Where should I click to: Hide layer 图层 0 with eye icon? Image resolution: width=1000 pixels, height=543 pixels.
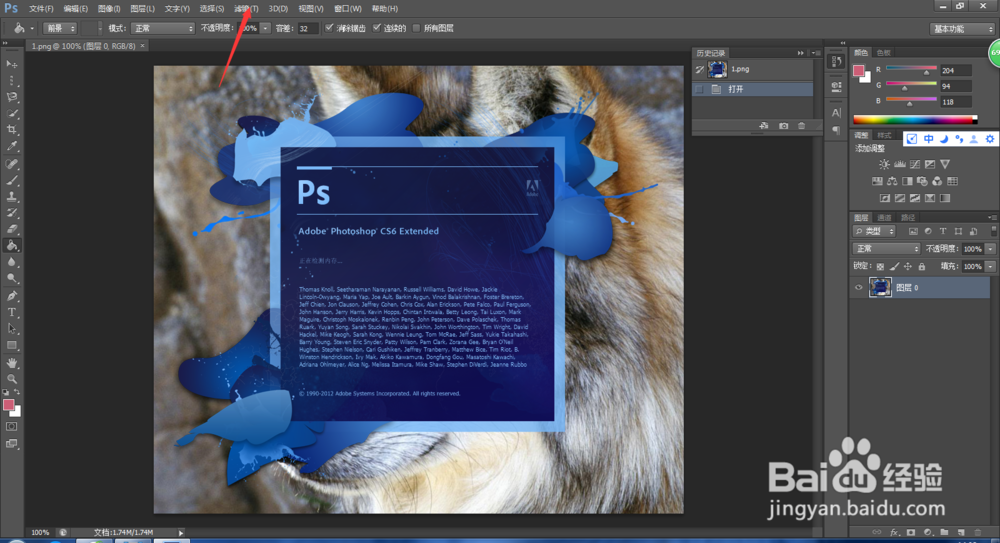(x=858, y=288)
